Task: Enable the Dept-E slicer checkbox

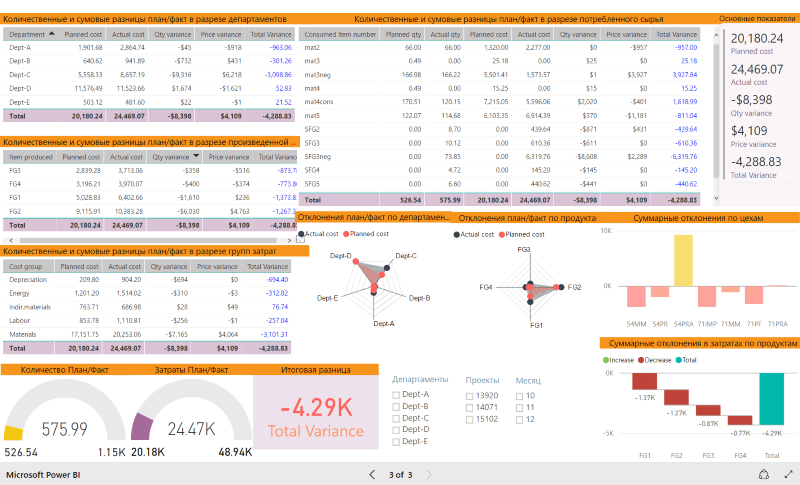Action: (397, 441)
